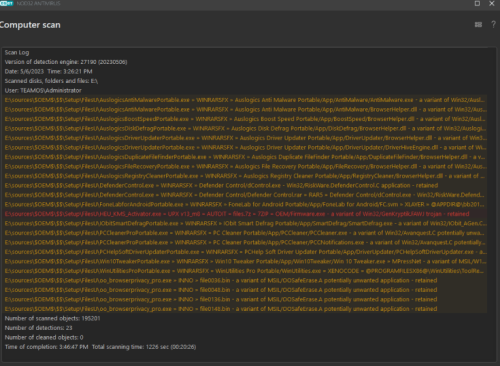The width and height of the screenshot is (500, 366).
Task: Select oo_browserprivacy_pro file0136.bin row
Action: pos(245,299)
